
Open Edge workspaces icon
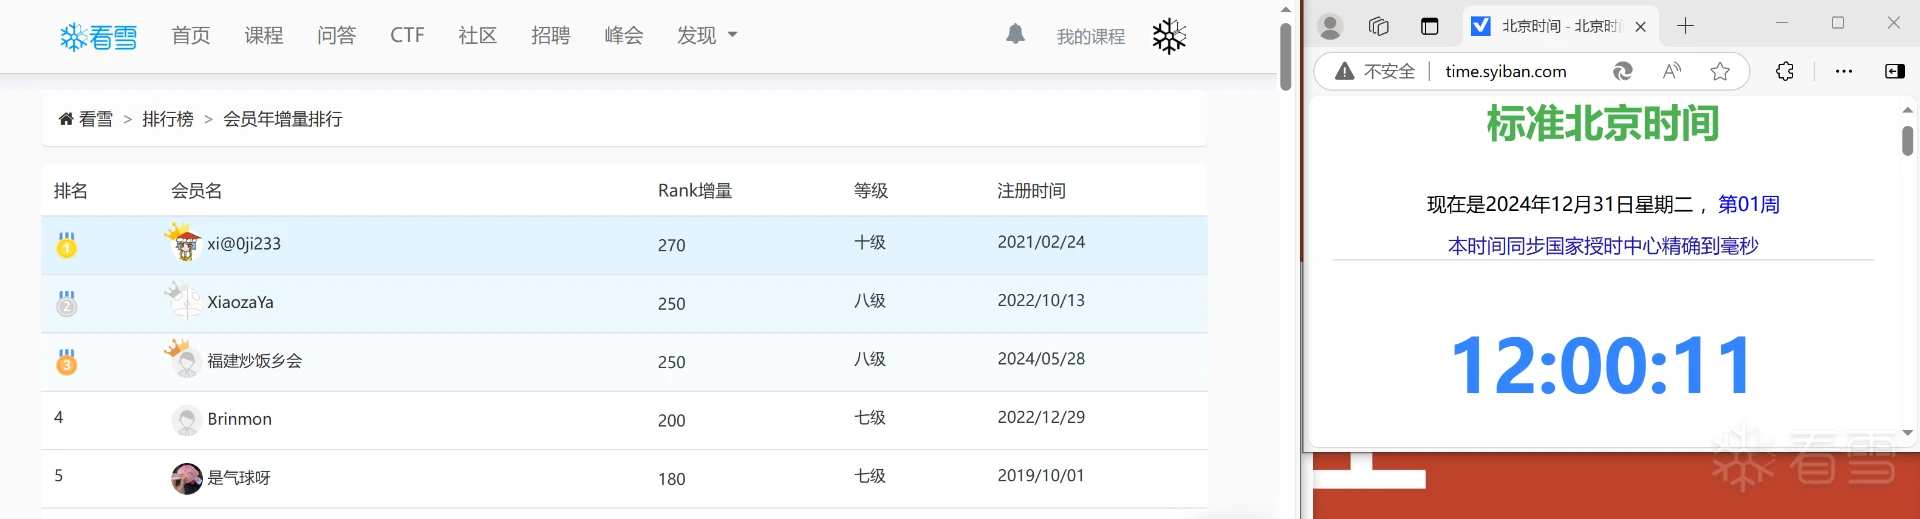1379,26
